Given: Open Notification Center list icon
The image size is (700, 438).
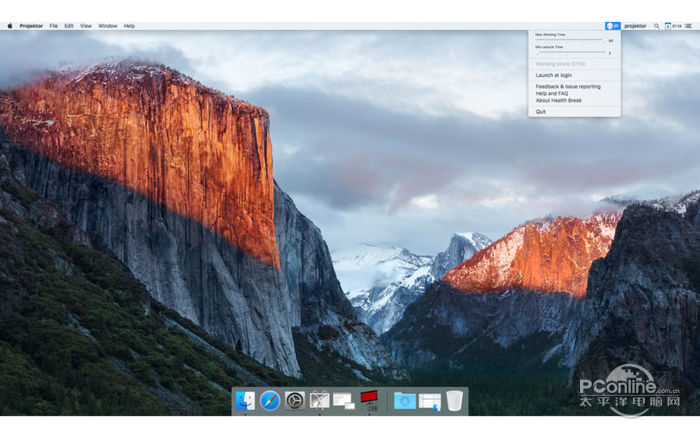Looking at the screenshot, I should pyautogui.click(x=689, y=26).
